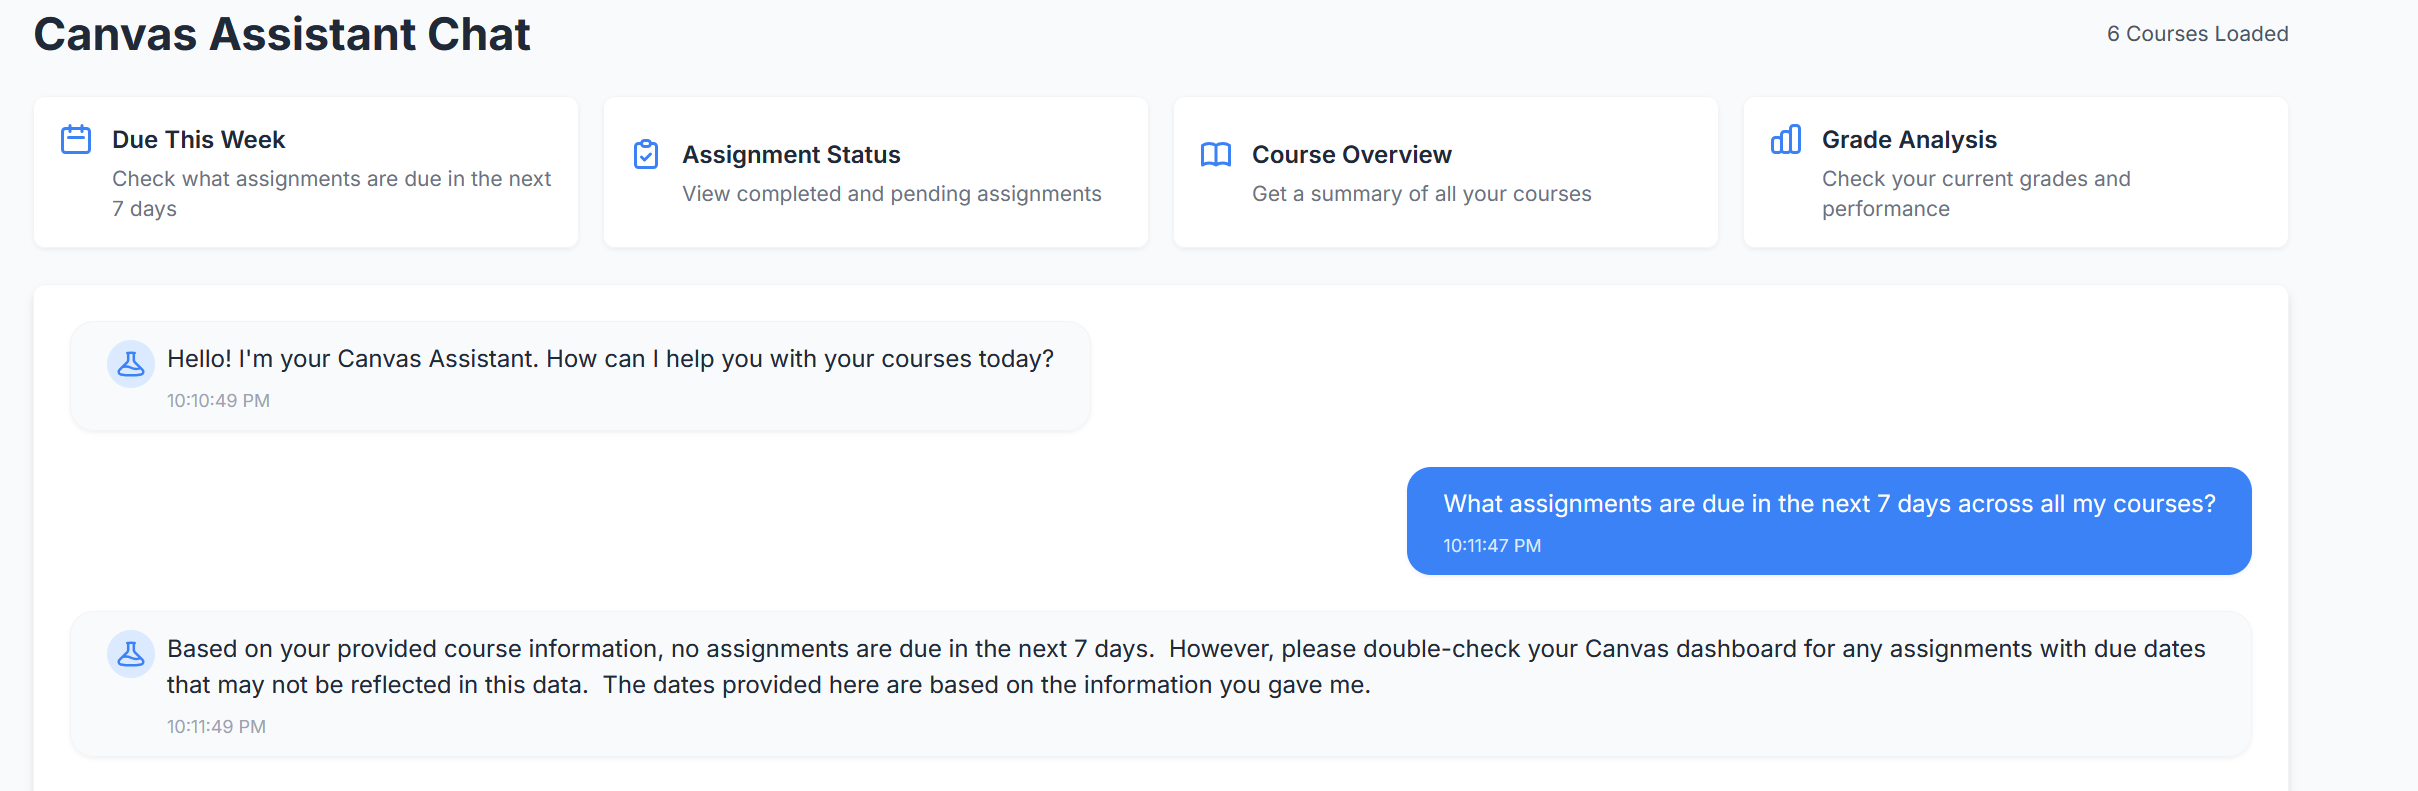Click the open book icon for Course Overview
The image size is (2418, 791).
1216,155
